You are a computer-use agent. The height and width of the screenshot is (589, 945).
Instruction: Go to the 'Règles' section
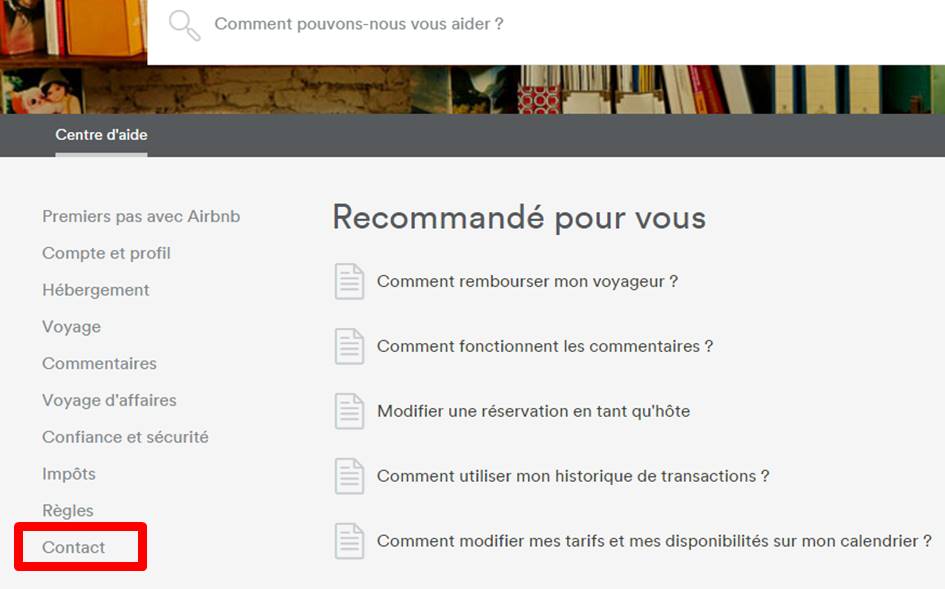pyautogui.click(x=68, y=511)
